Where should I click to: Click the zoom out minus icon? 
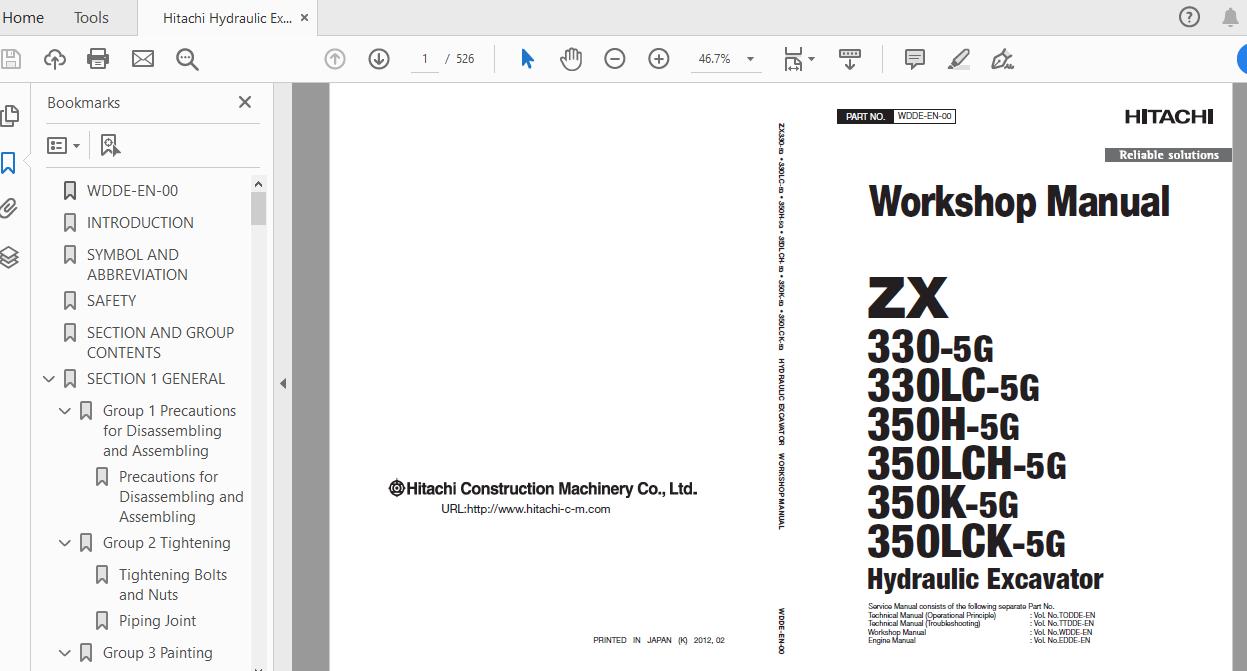click(615, 59)
